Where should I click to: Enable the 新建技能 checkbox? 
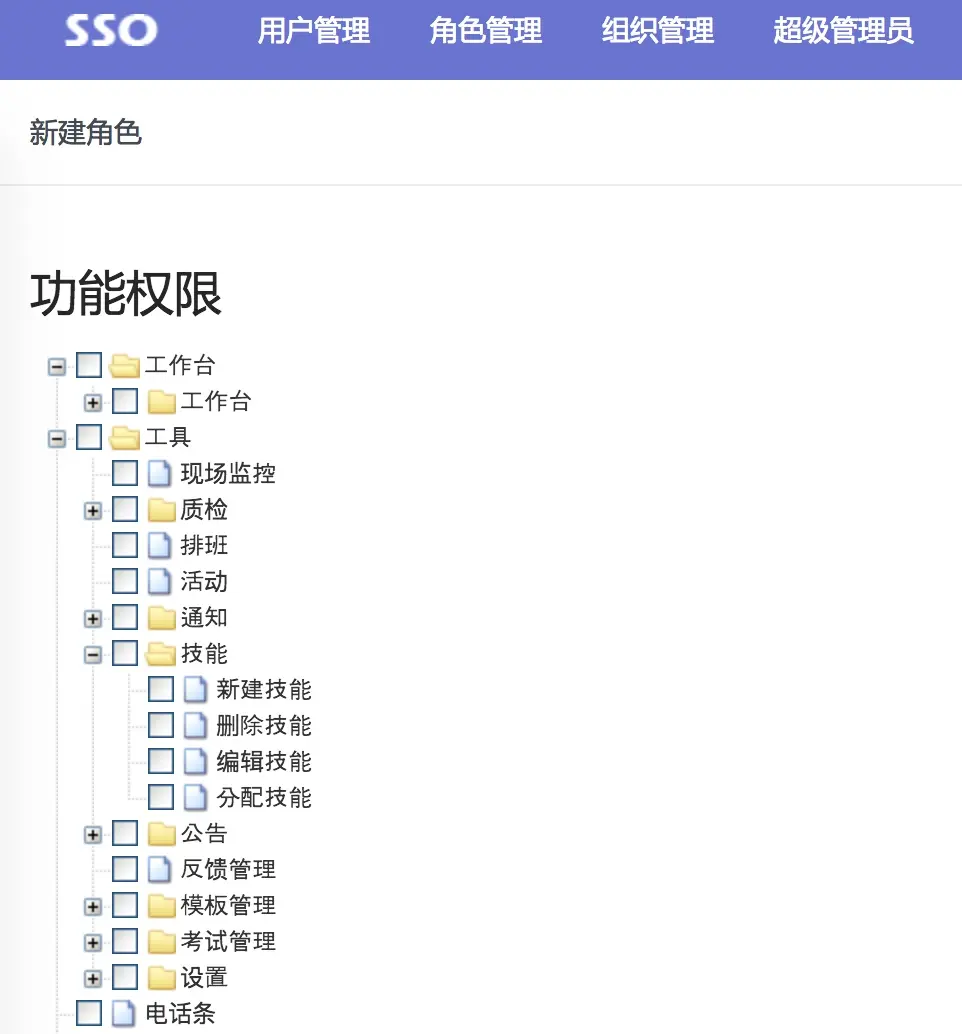click(x=160, y=689)
